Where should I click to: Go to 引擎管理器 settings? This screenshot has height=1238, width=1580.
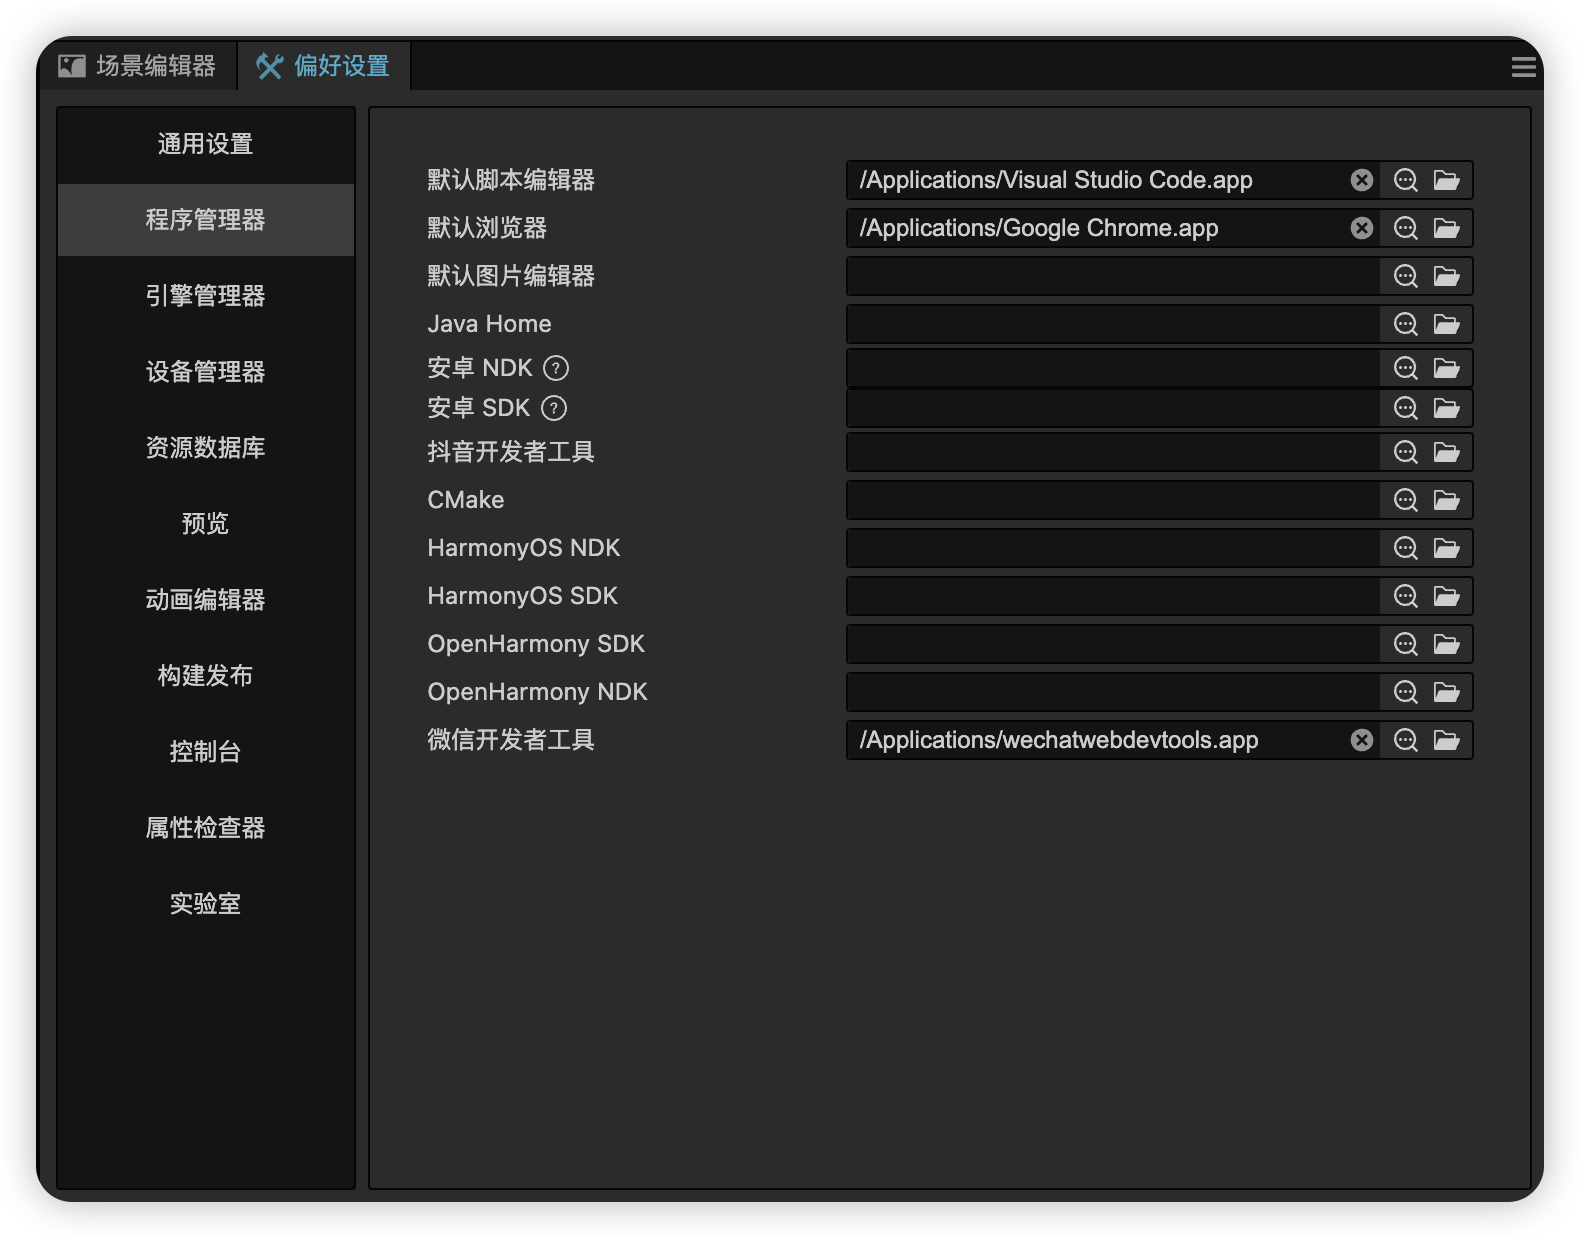point(205,296)
